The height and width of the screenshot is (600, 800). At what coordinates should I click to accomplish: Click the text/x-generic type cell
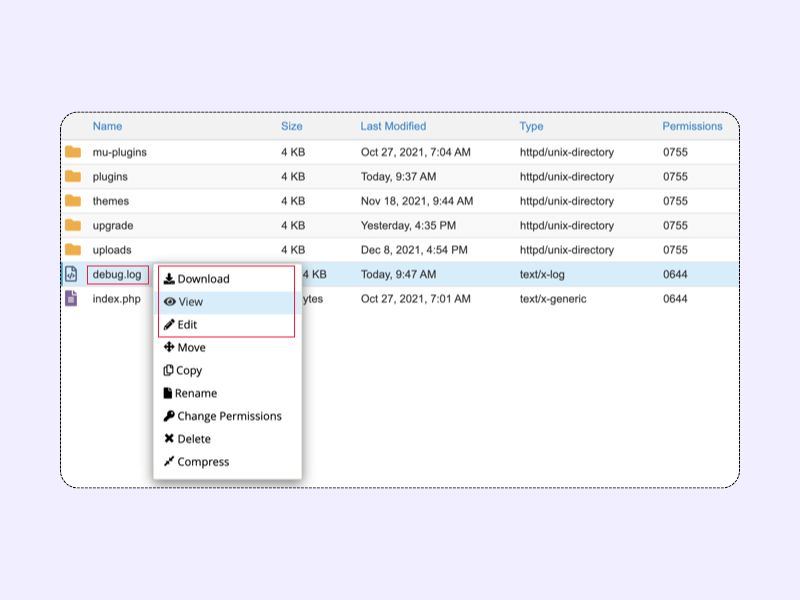[553, 299]
